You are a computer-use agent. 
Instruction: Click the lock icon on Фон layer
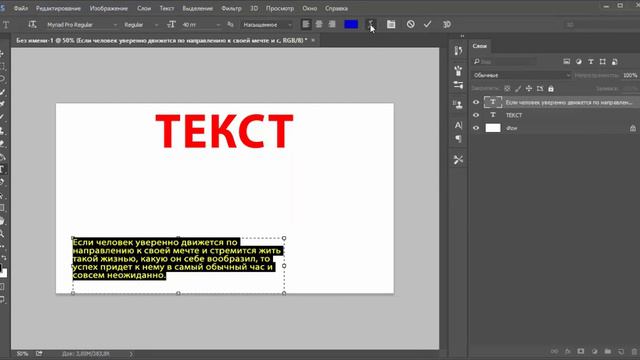[x=633, y=128]
